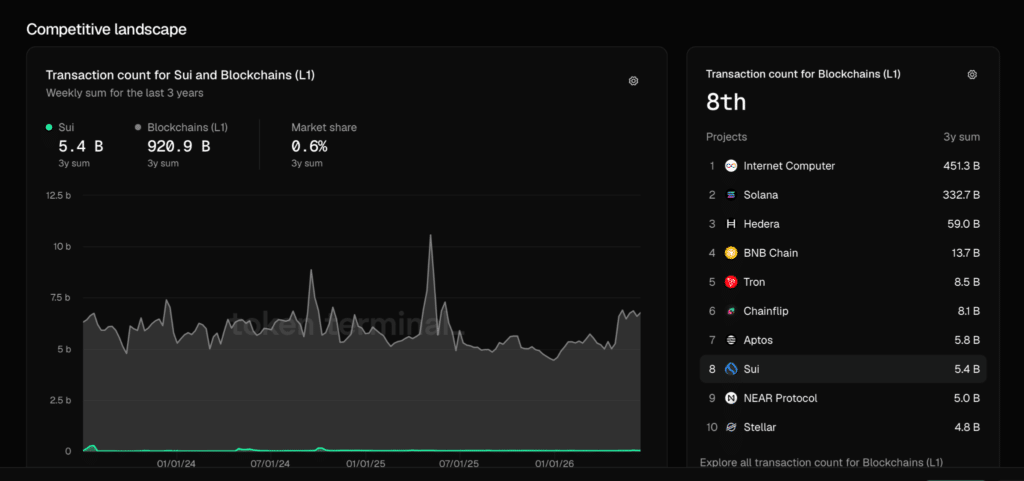The image size is (1024, 481).
Task: Click the Sui logo icon in ranking
Action: [x=731, y=369]
